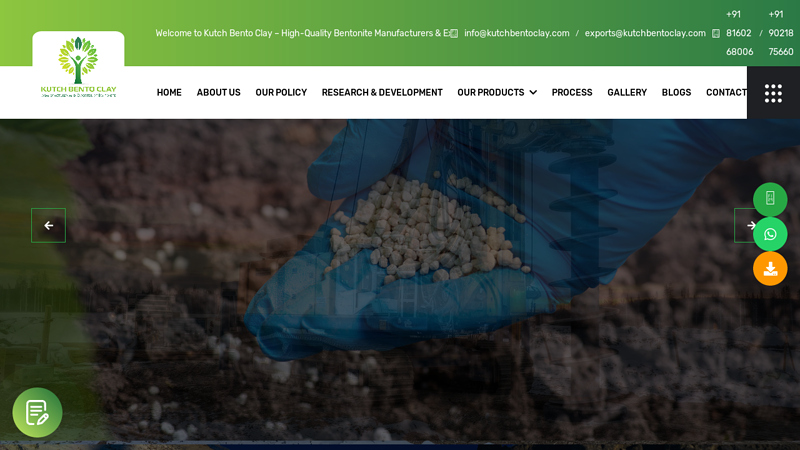Call the +91 90218 75660 number
800x450 pixels.
click(x=781, y=33)
